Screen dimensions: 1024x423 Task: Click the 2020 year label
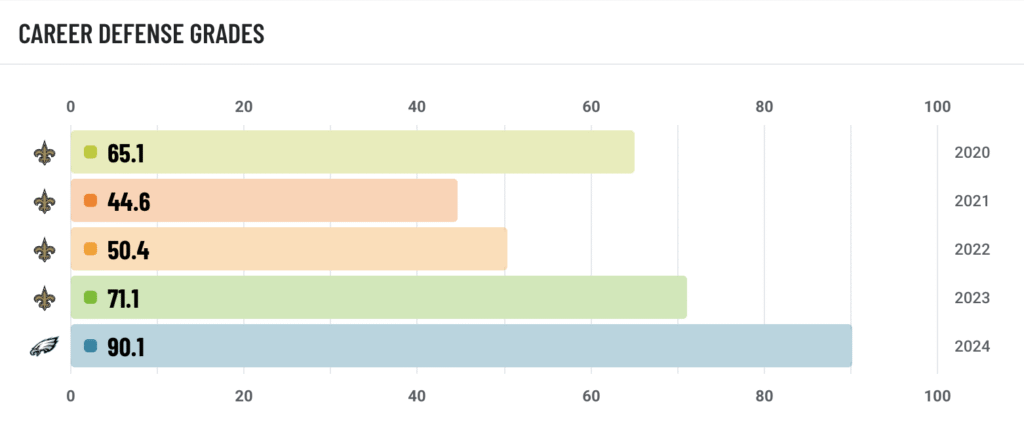(972, 153)
